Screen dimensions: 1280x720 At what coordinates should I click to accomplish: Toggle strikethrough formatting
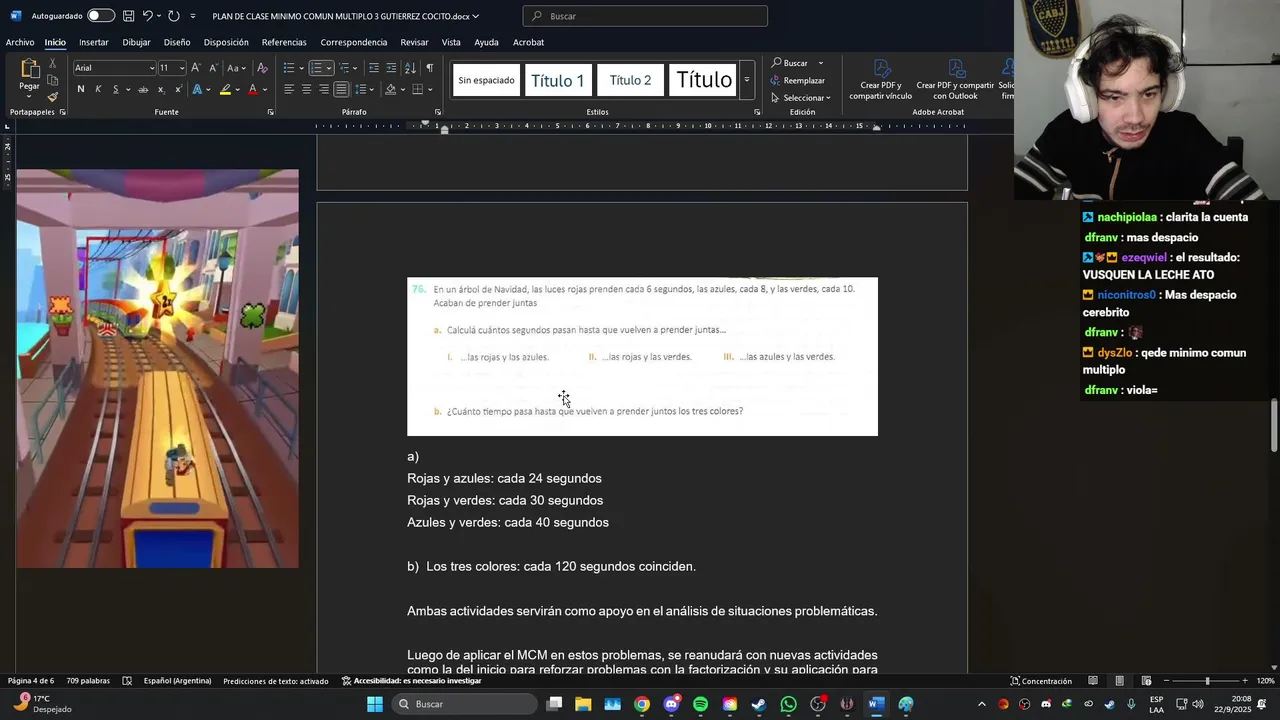click(143, 89)
